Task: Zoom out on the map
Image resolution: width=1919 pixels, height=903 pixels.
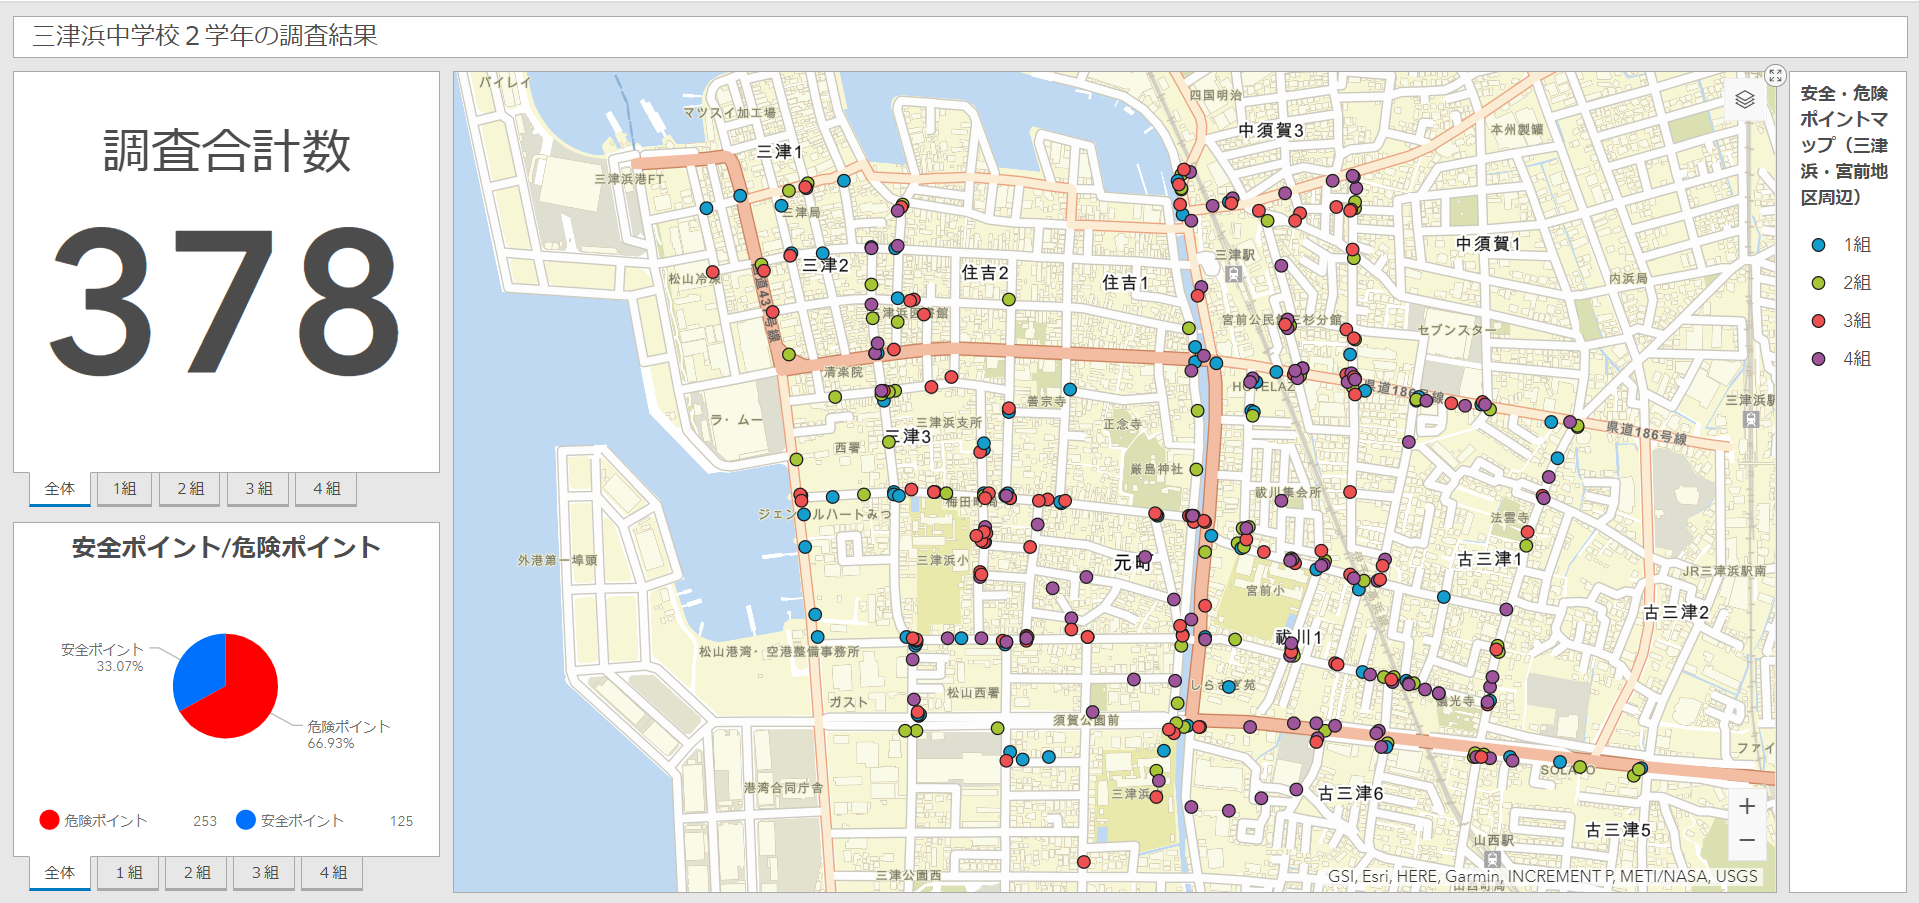Action: pos(1748,841)
